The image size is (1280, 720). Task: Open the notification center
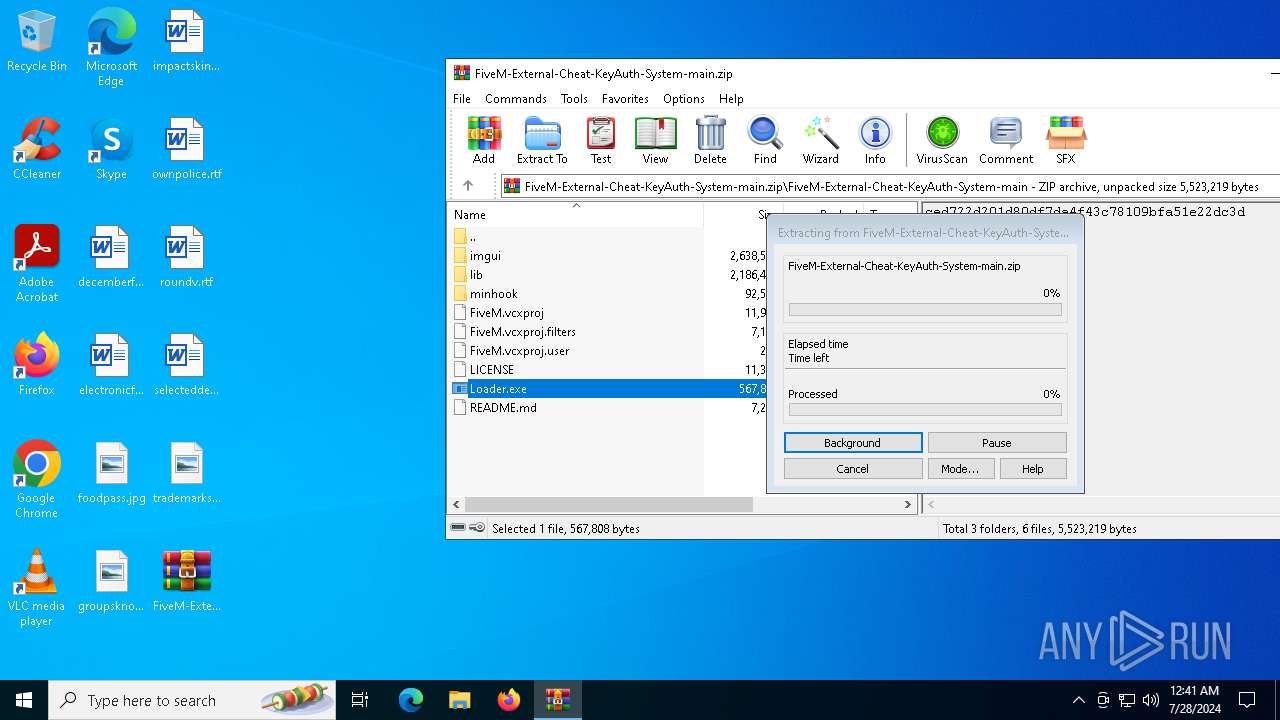(x=1247, y=700)
